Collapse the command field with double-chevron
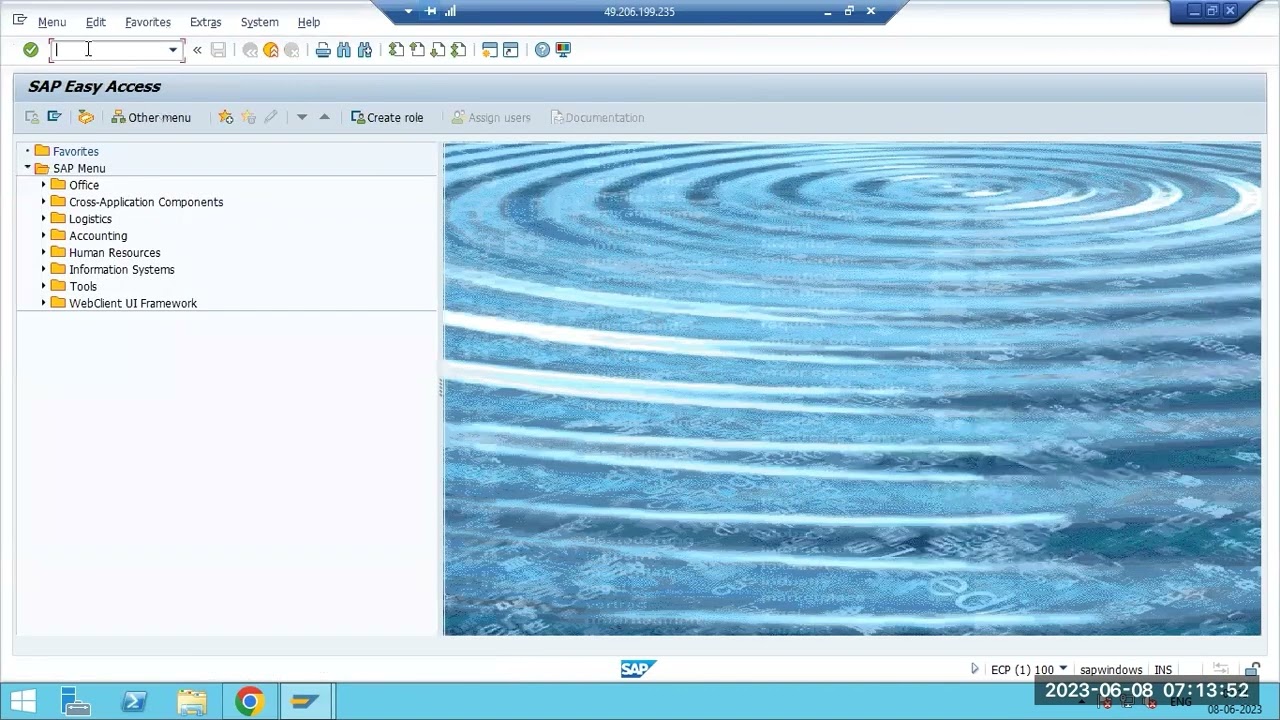 (x=197, y=49)
